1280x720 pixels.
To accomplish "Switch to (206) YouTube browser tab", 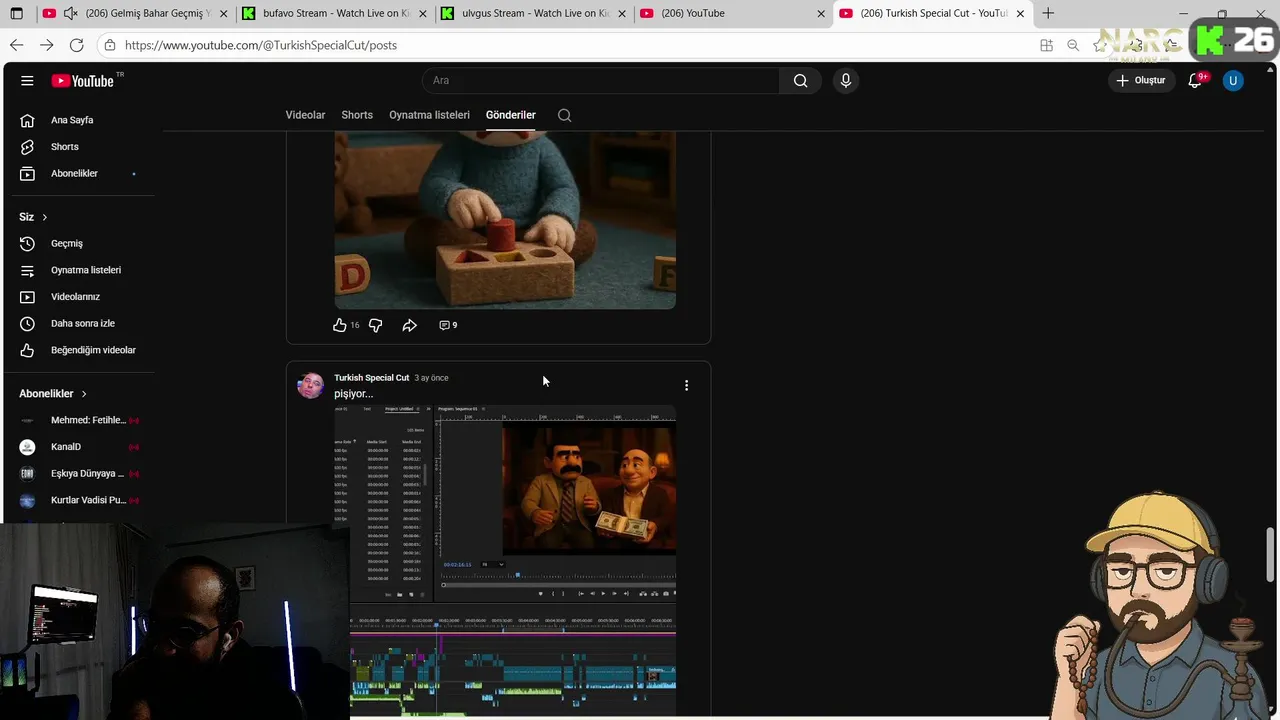I will pyautogui.click(x=730, y=13).
